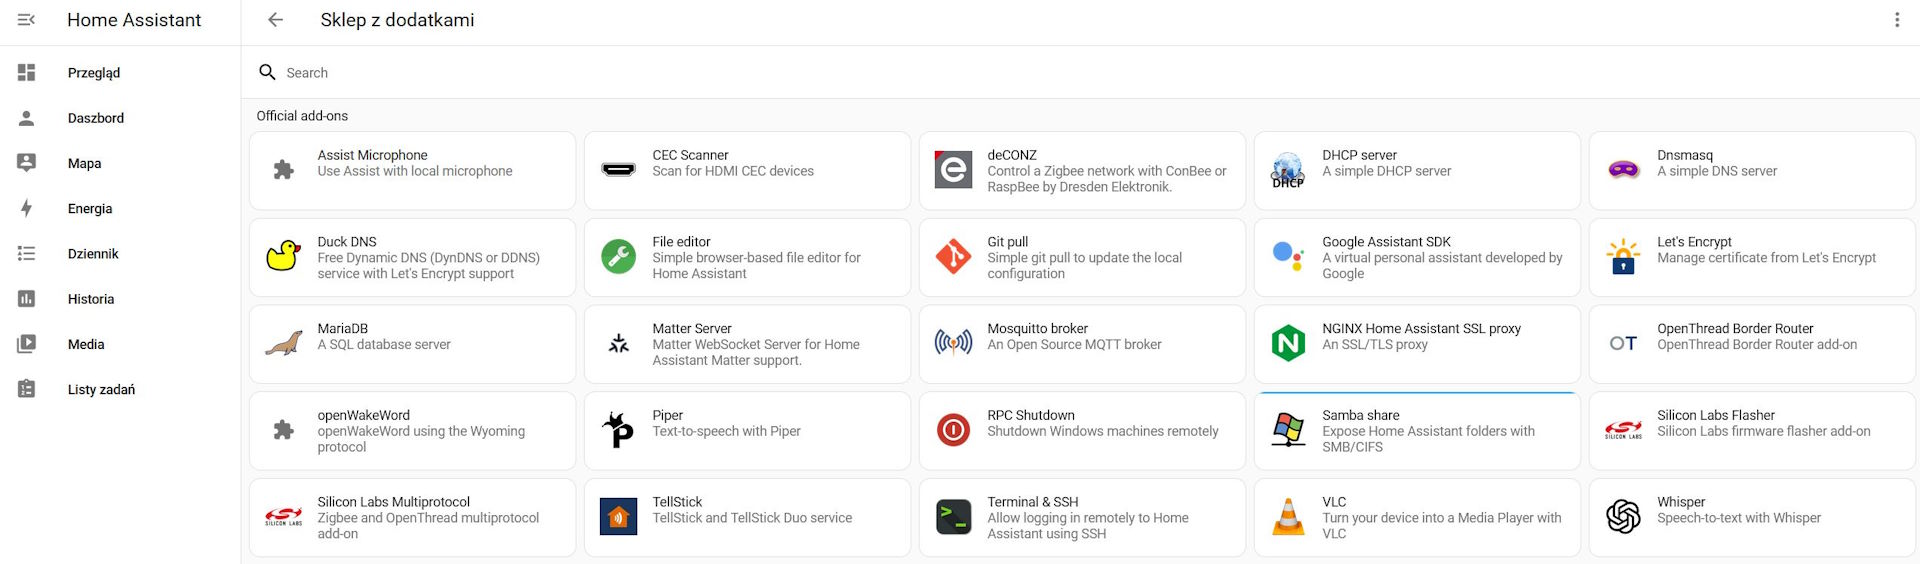1920x564 pixels.
Task: Open Energia in the sidebar
Action: pyautogui.click(x=90, y=209)
